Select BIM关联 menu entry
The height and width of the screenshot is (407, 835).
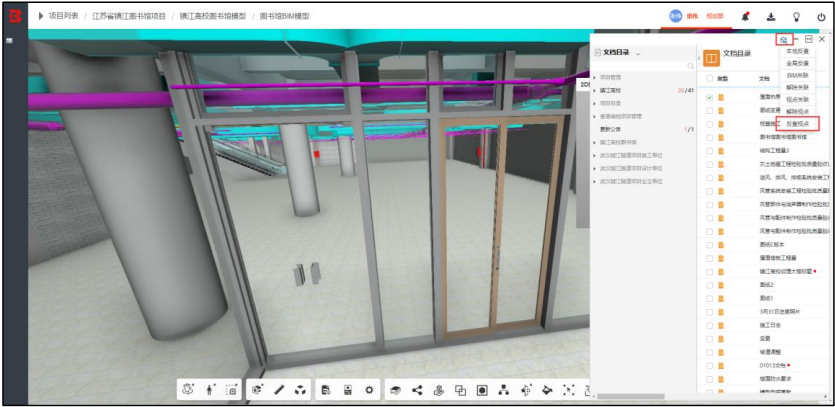point(797,76)
